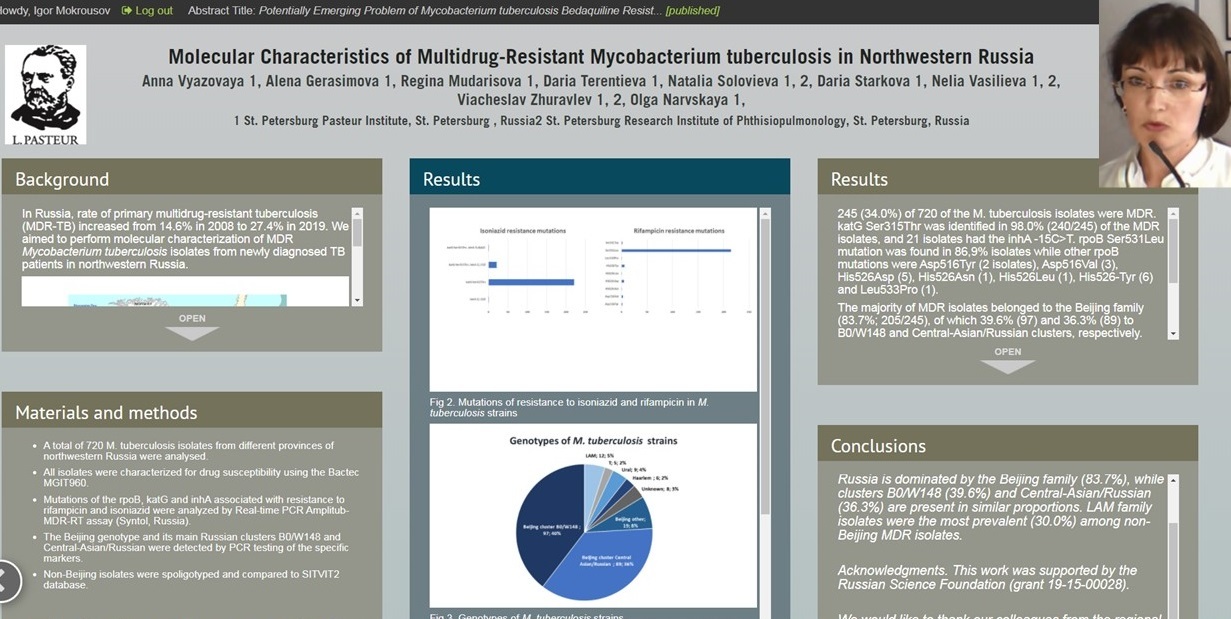Click the Conclusions section header
The image size is (1231, 619).
click(1008, 444)
